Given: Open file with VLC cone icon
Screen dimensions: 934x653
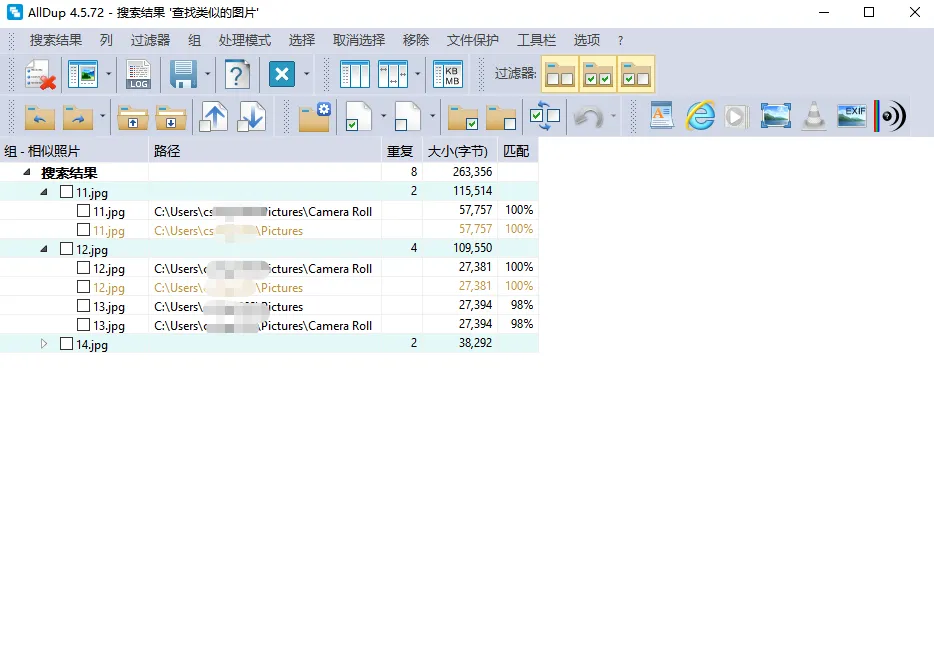Looking at the screenshot, I should click(814, 116).
